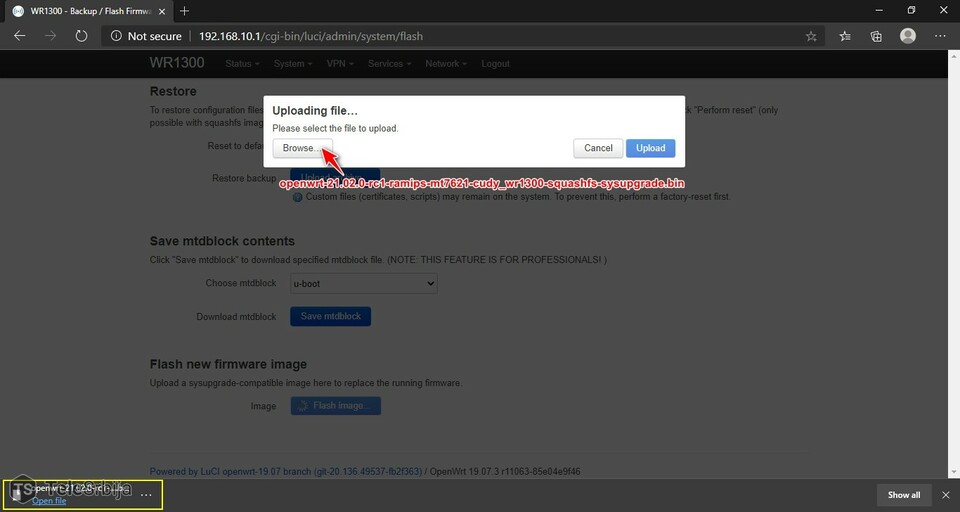The width and height of the screenshot is (960, 512).
Task: Click Logout in the navigation bar
Action: tap(495, 64)
